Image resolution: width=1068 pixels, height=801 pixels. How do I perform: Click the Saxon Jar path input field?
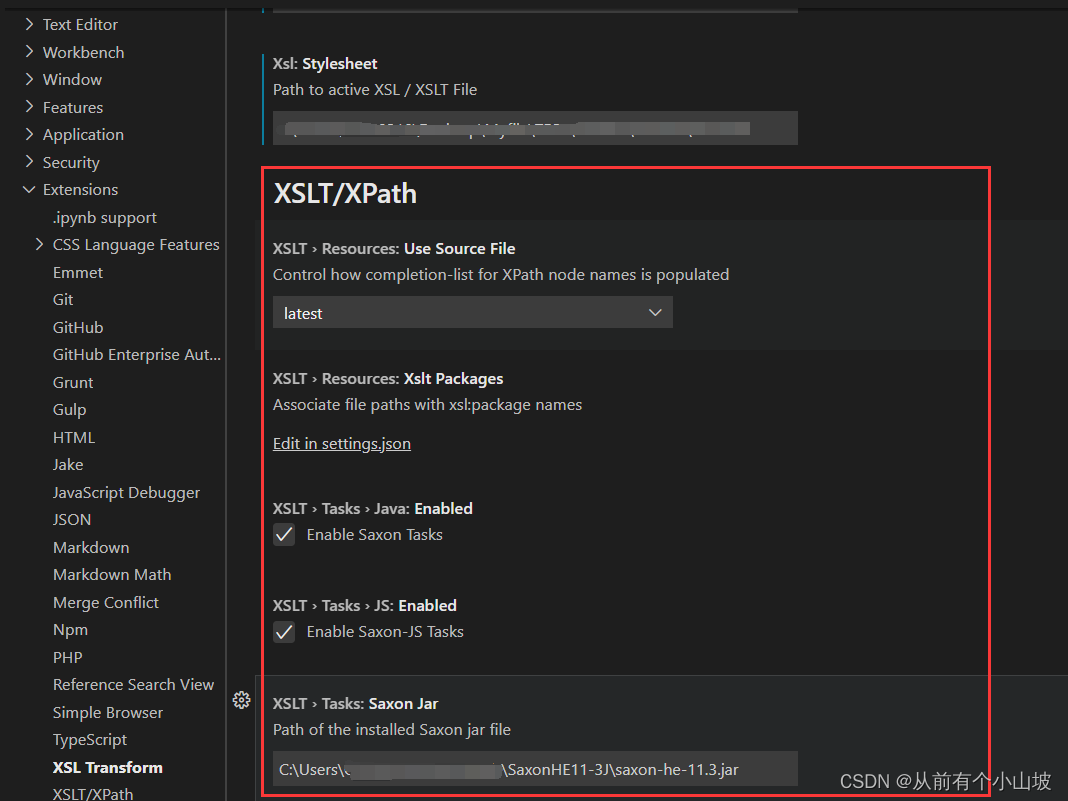535,769
